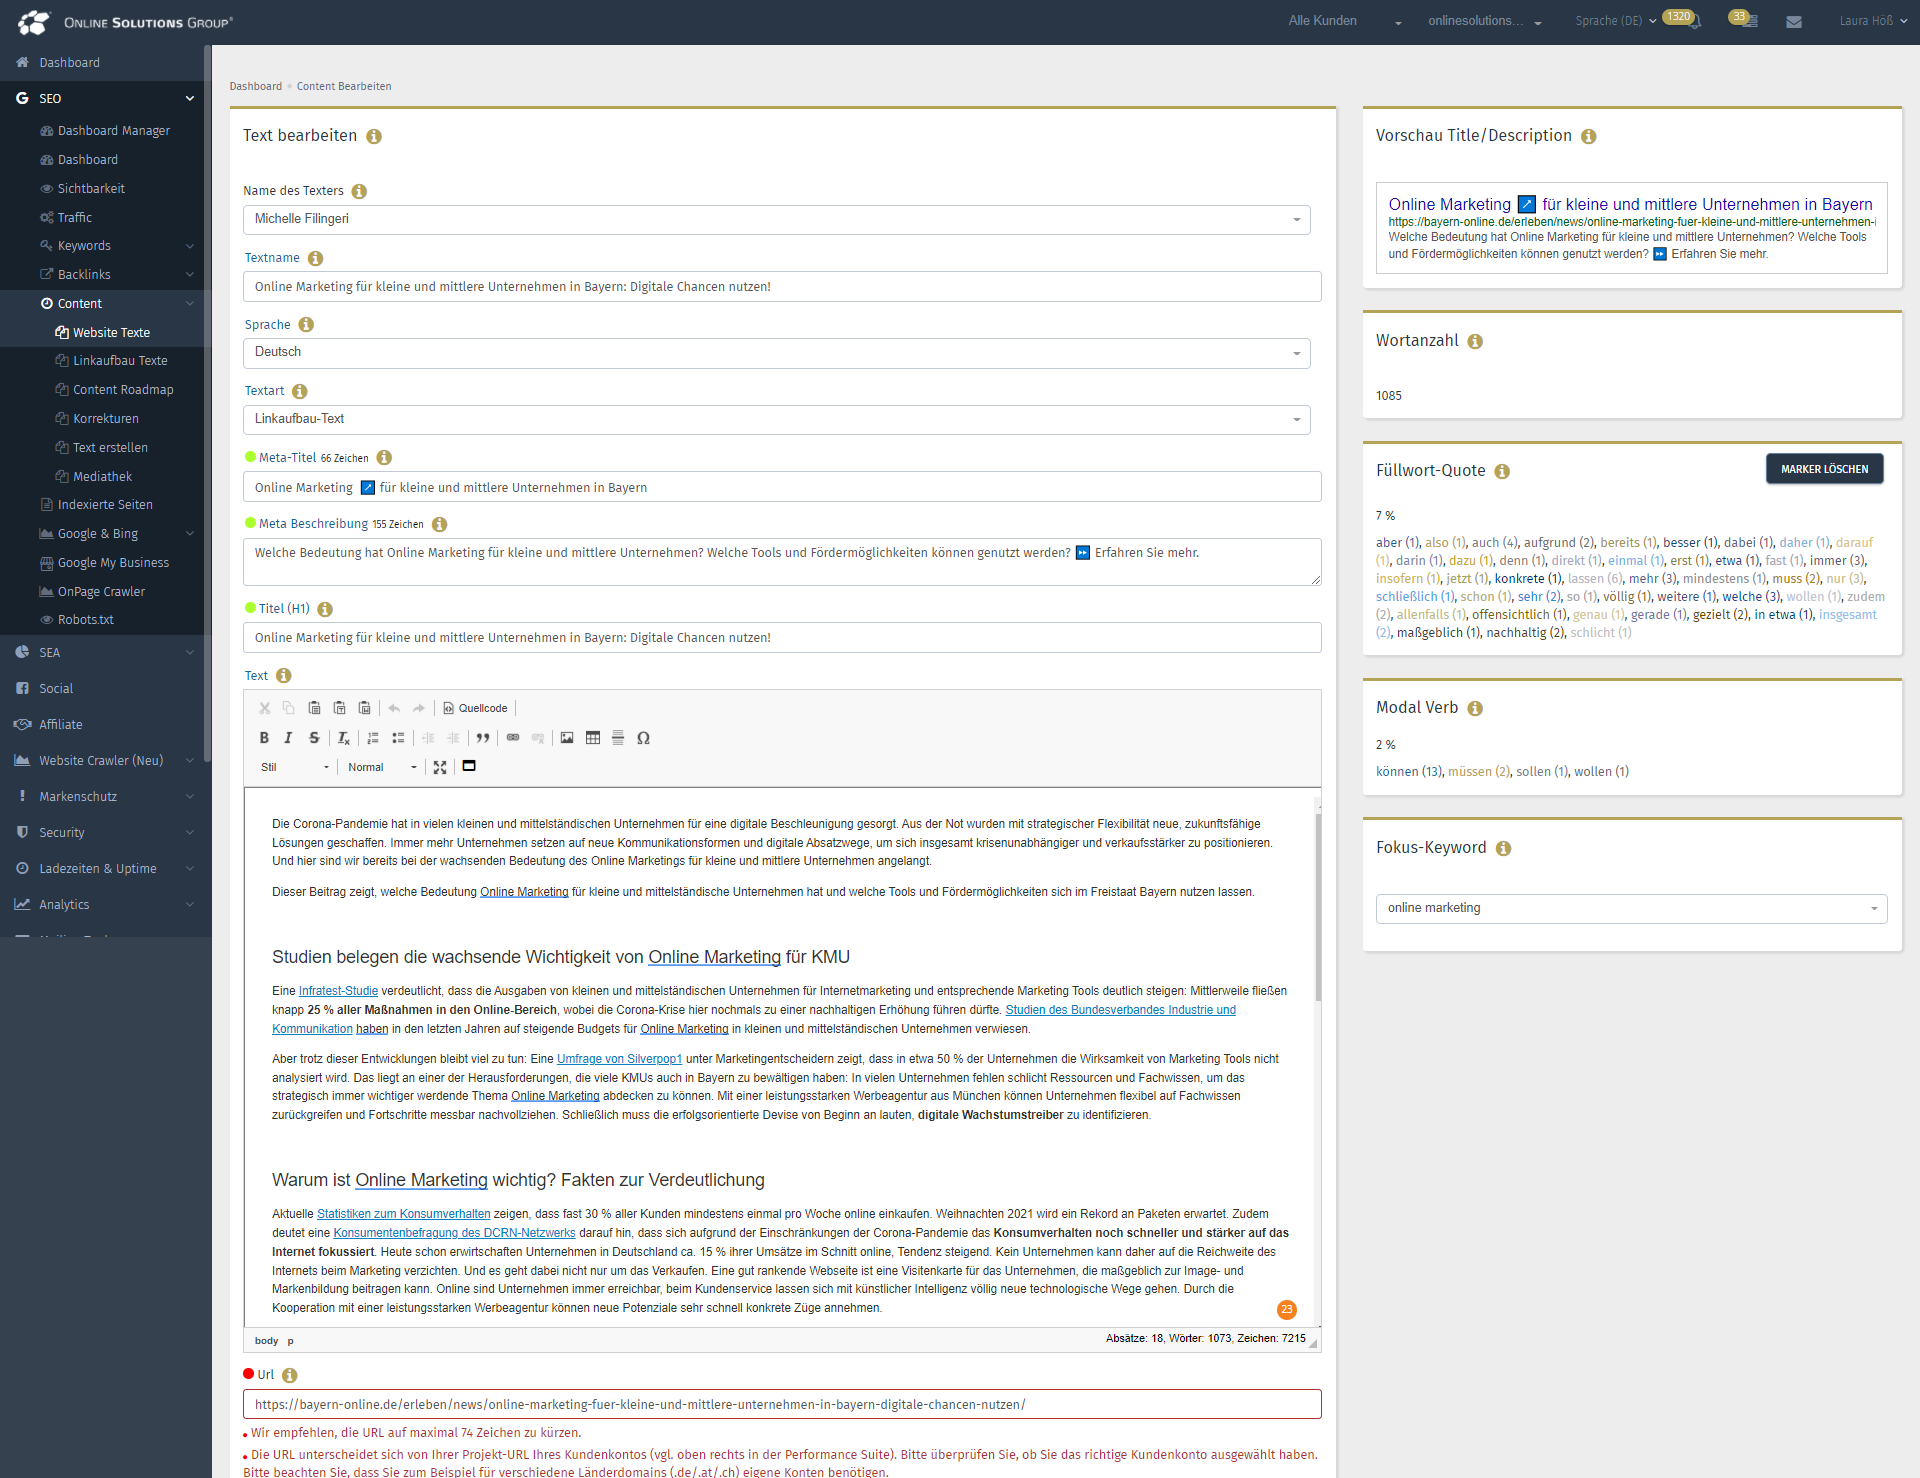The height and width of the screenshot is (1478, 1920).
Task: Open the Website Texte item under Content
Action: 113,332
